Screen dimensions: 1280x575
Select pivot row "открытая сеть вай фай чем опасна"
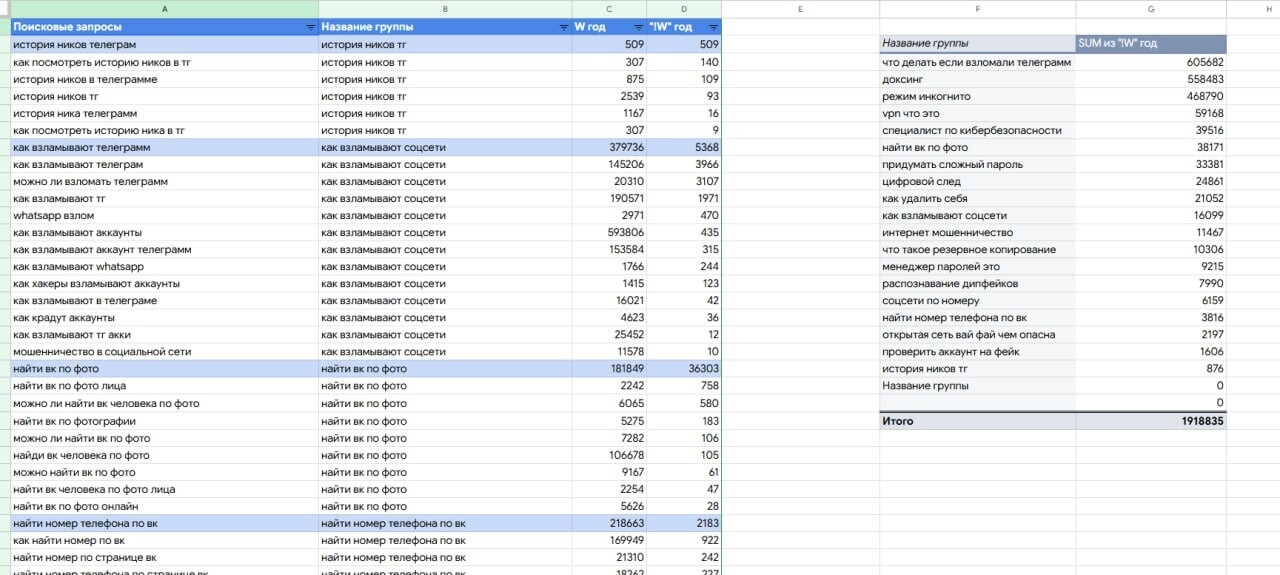[977, 334]
